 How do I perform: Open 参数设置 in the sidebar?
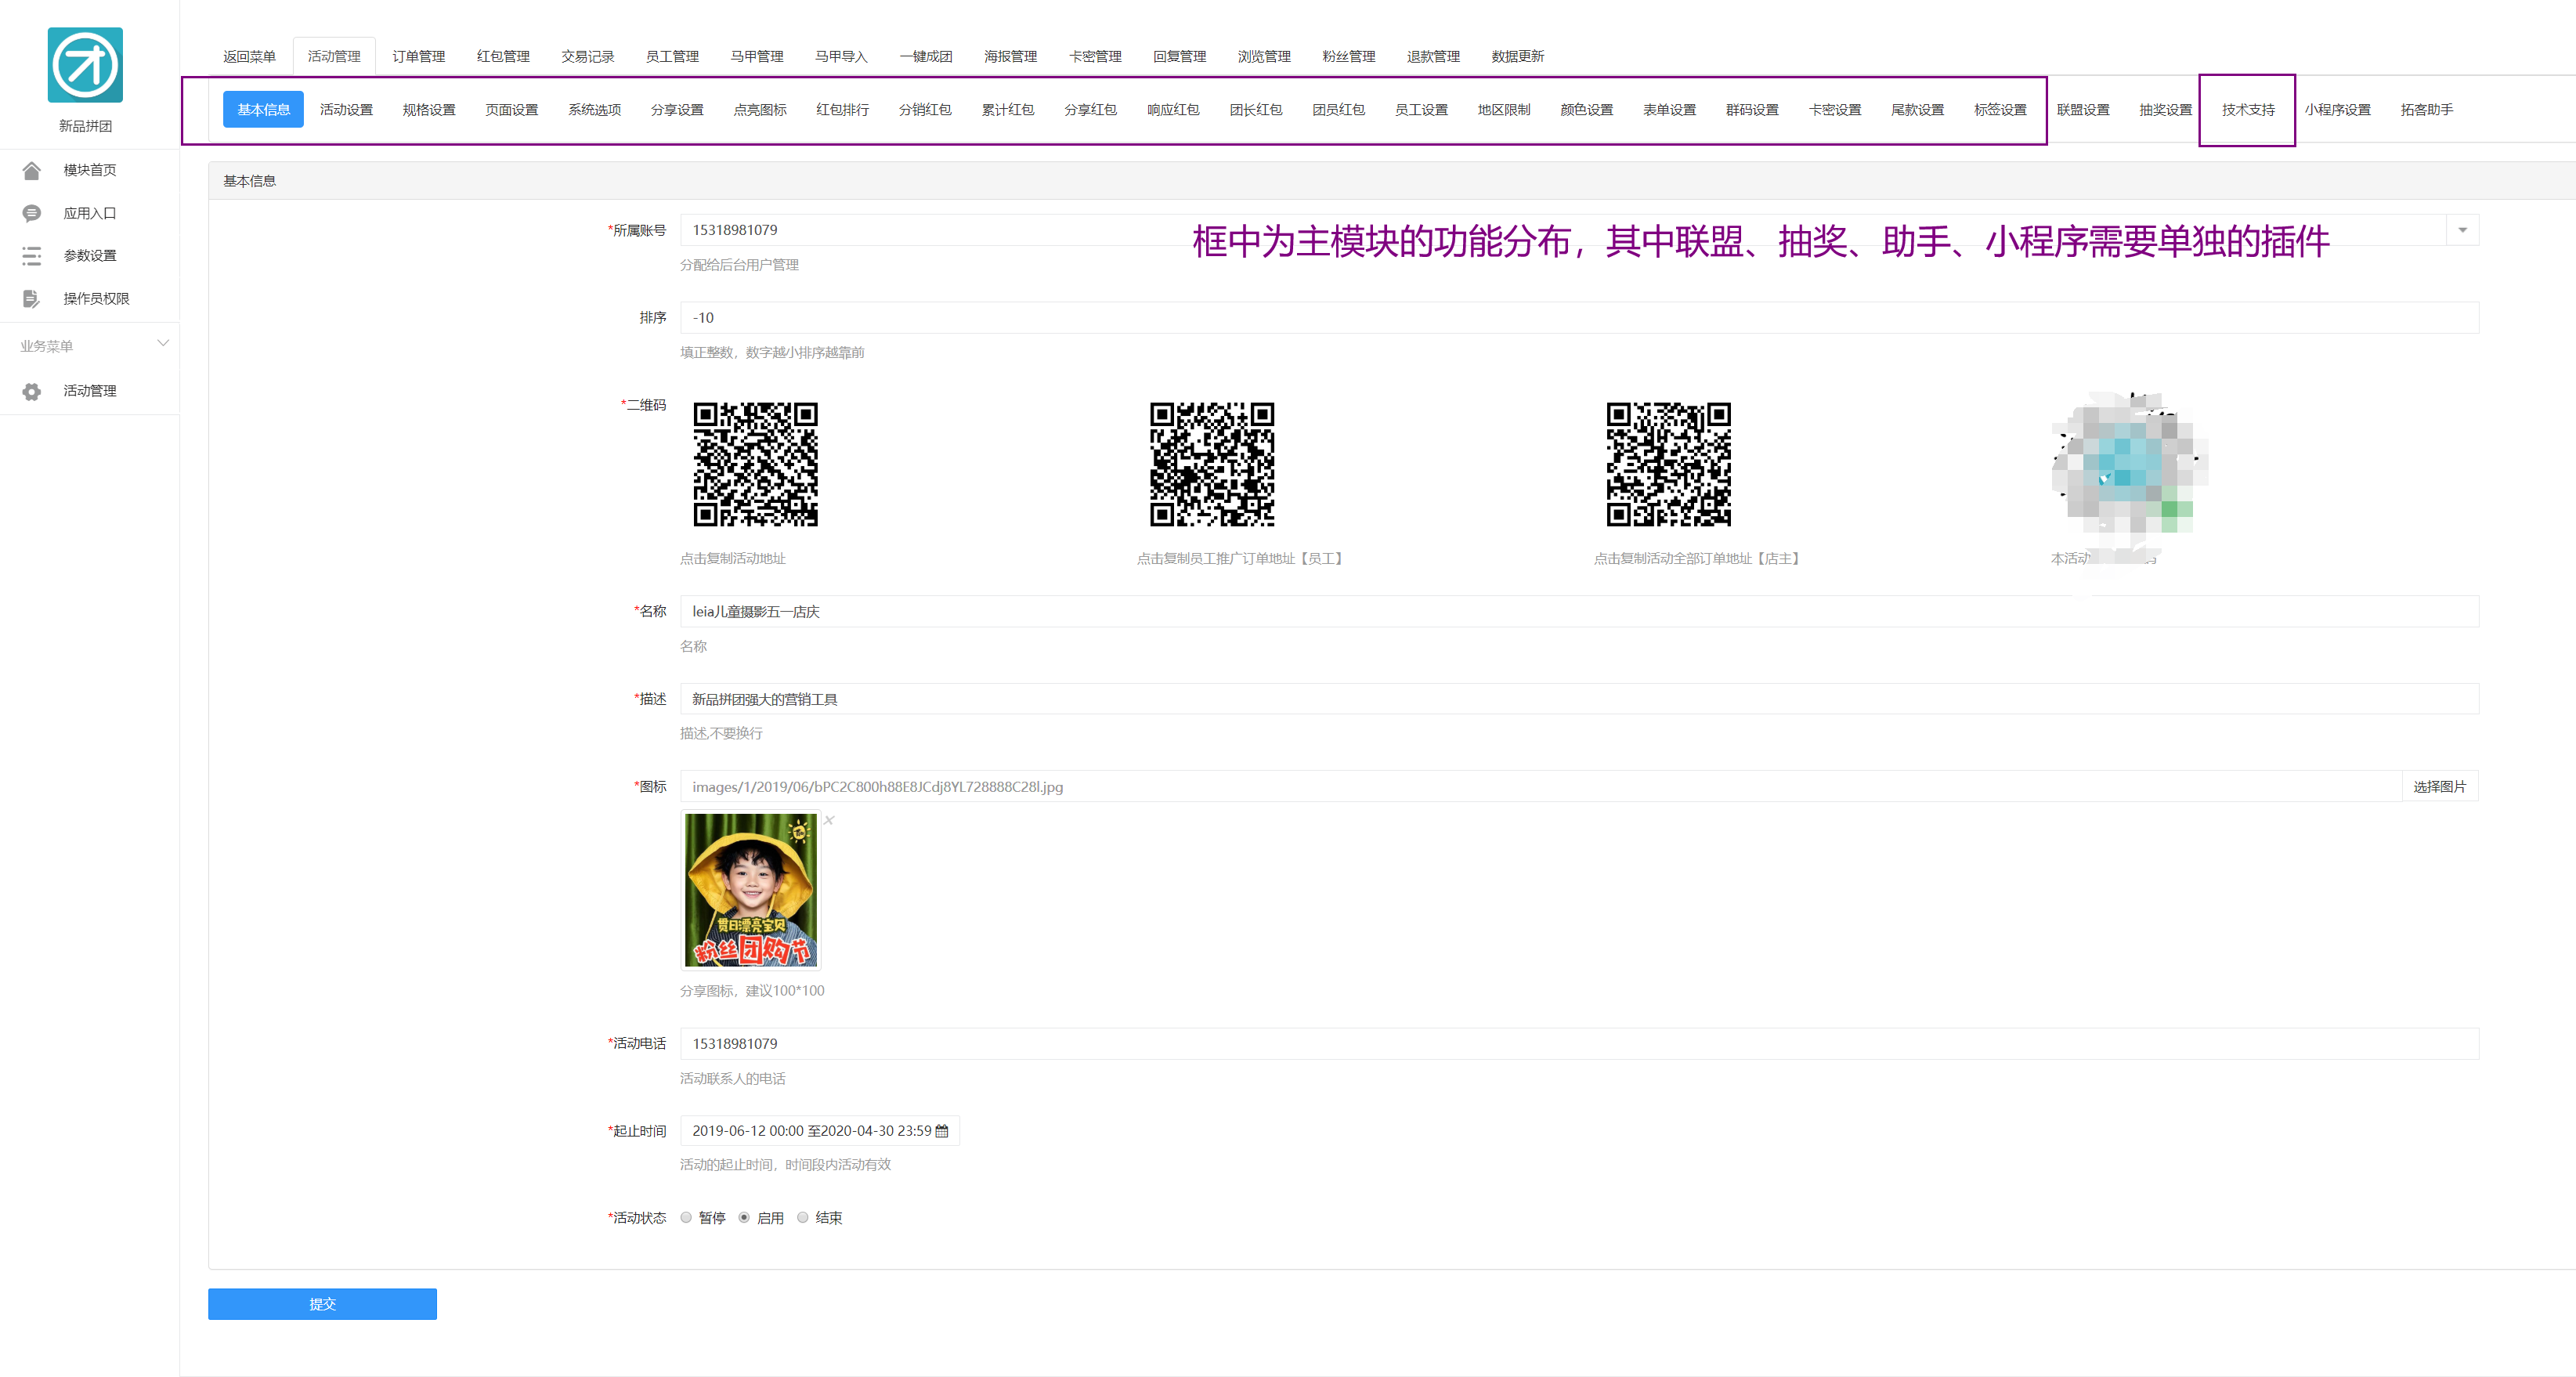tap(90, 256)
